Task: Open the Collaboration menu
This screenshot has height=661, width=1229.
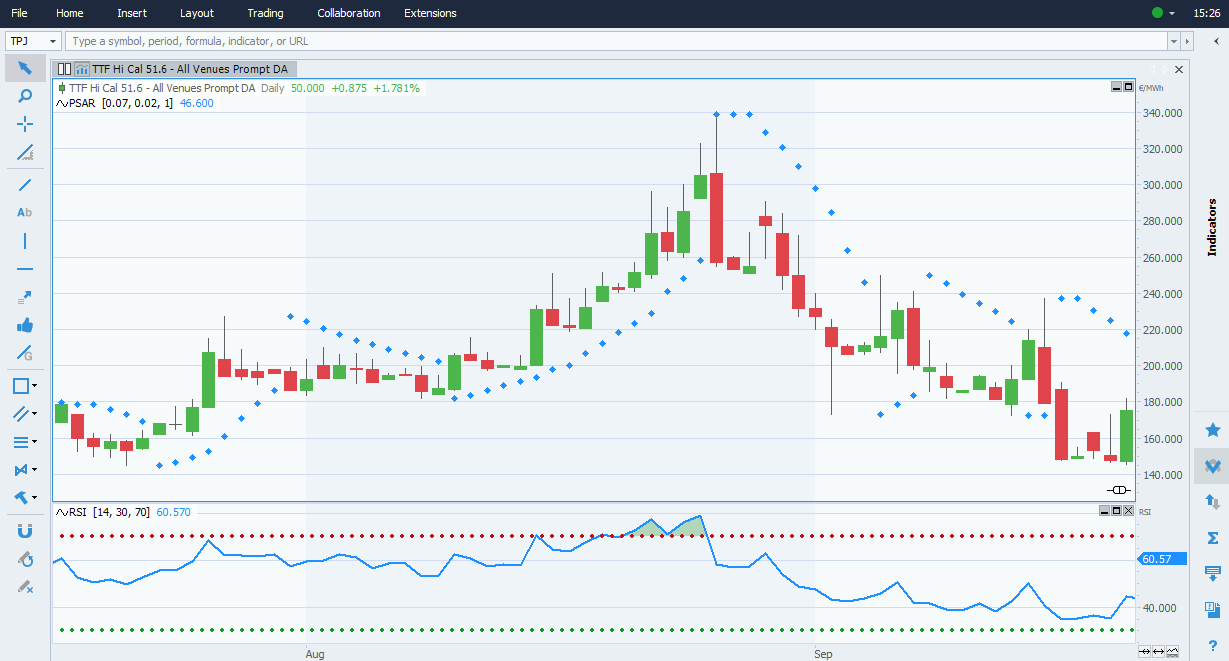Action: (x=348, y=13)
